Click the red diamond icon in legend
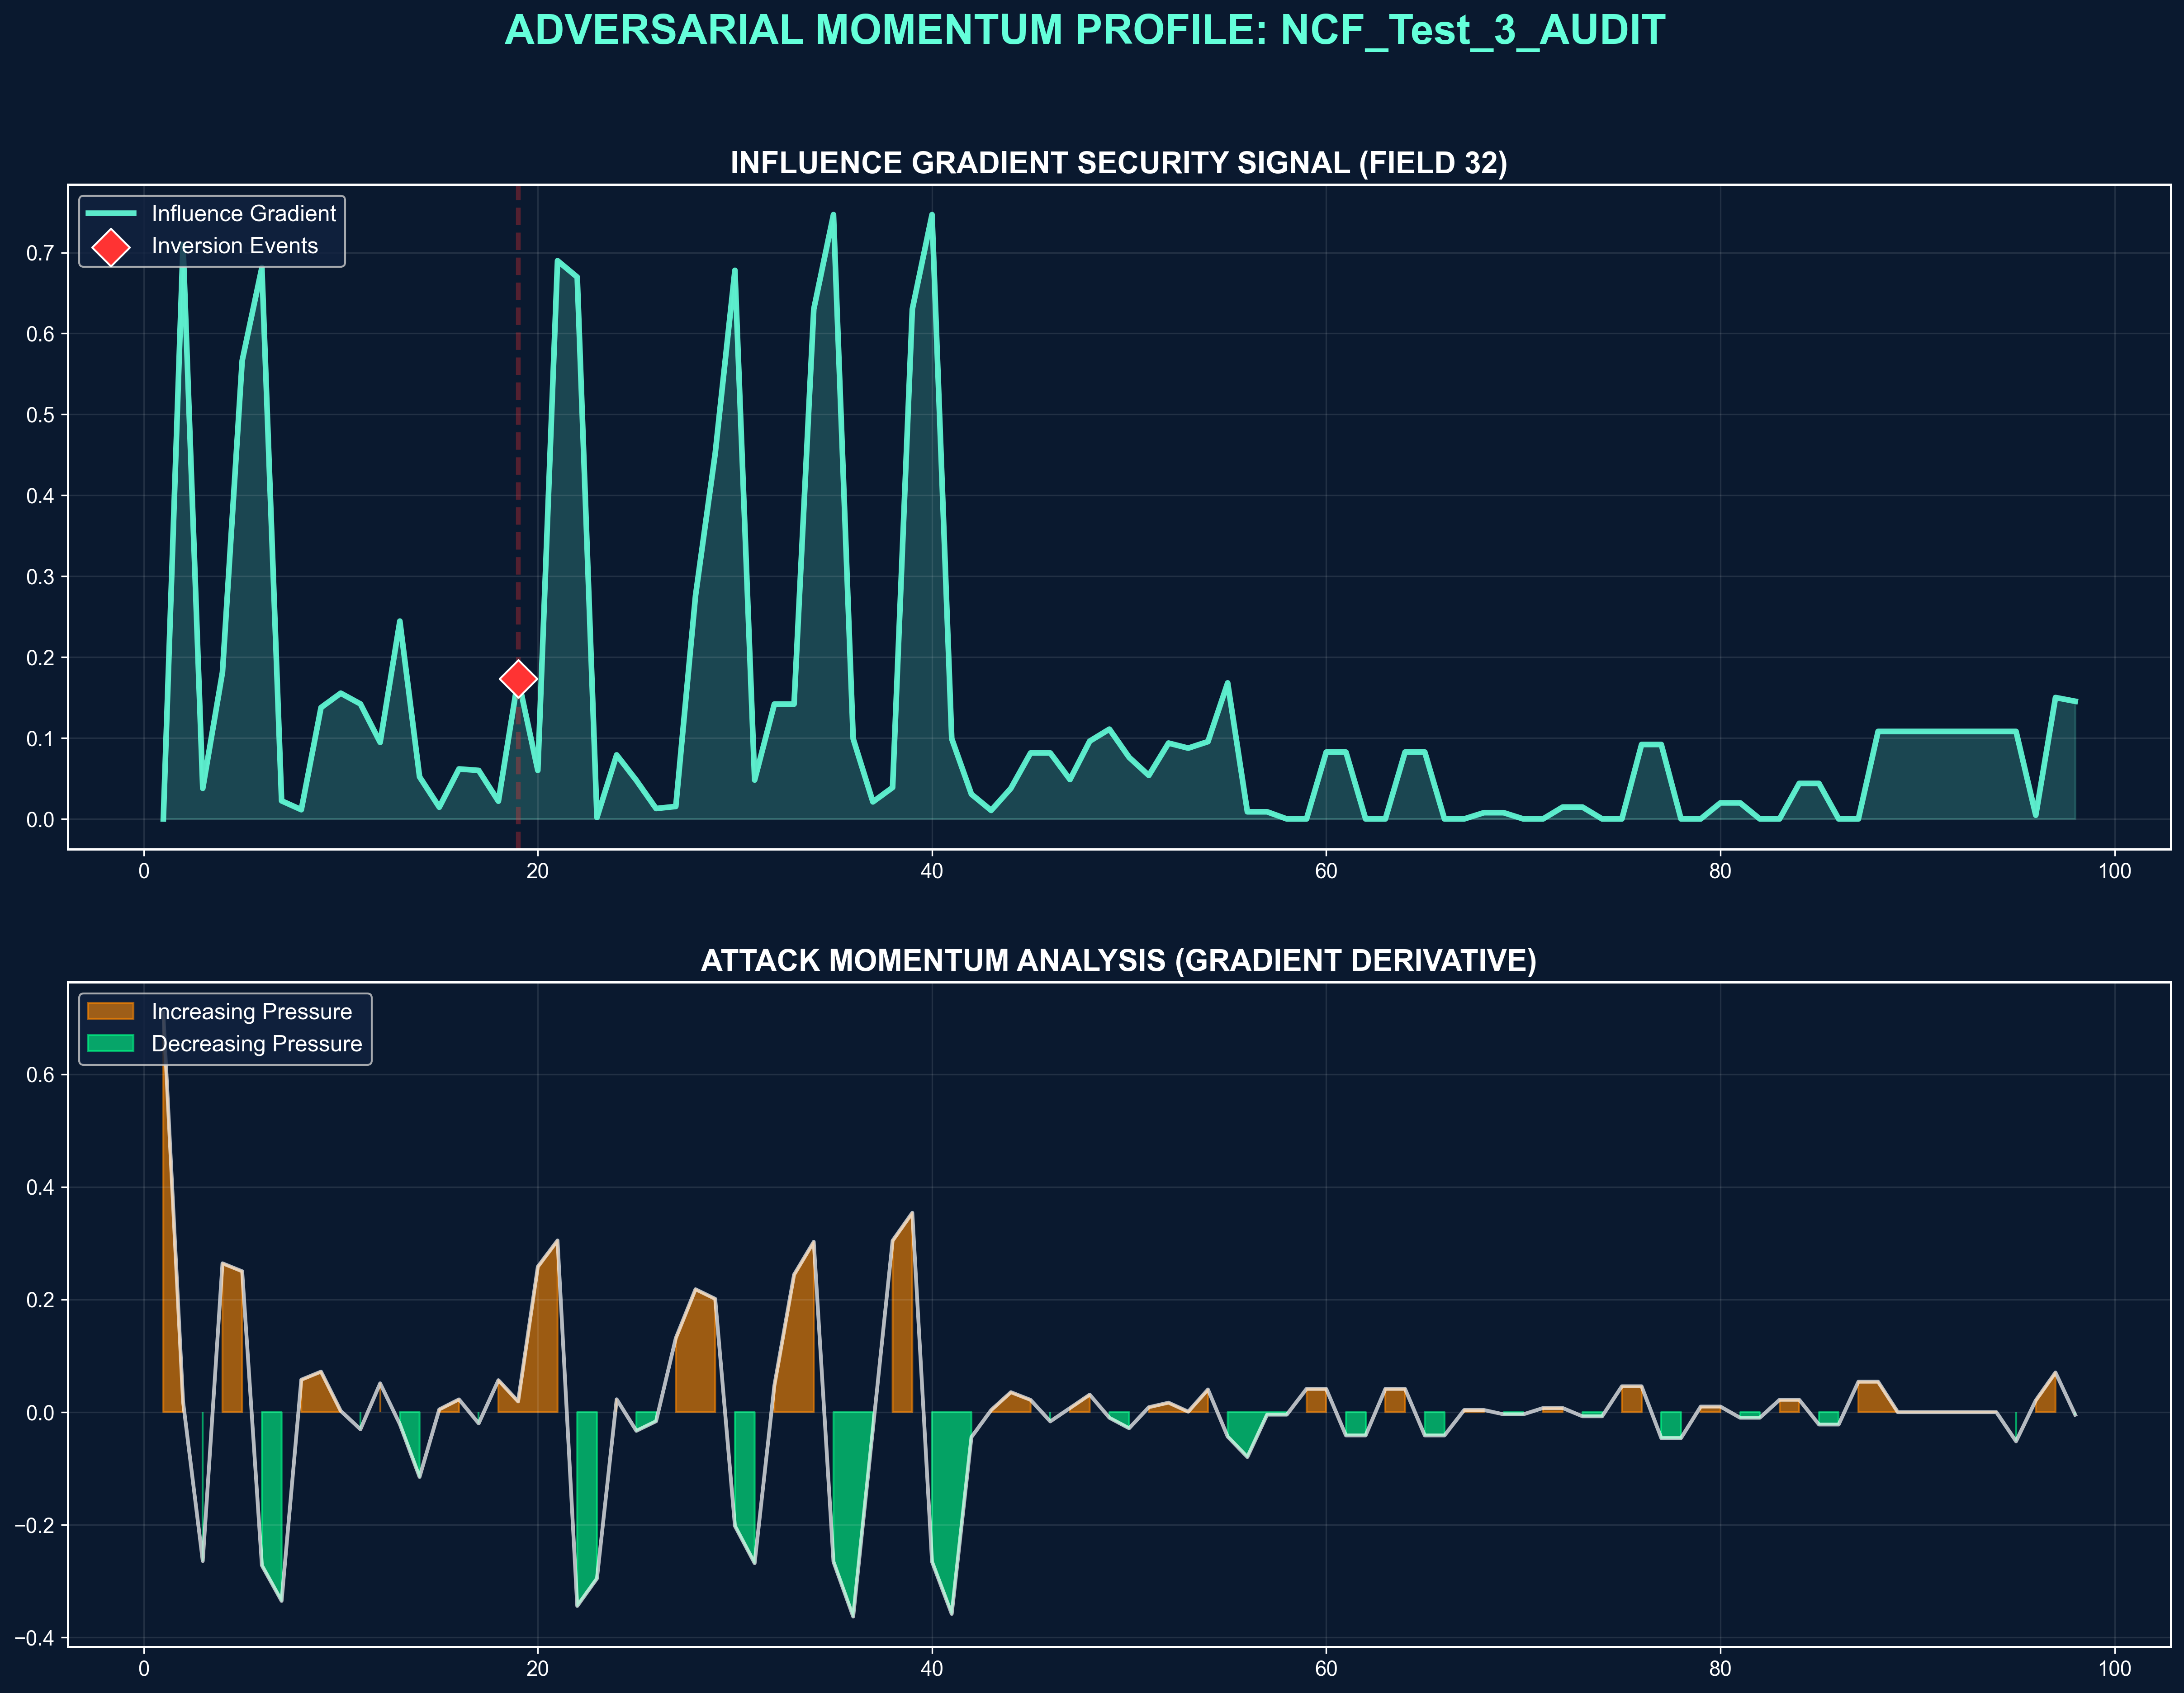Viewport: 2184px width, 1693px height. (x=111, y=247)
